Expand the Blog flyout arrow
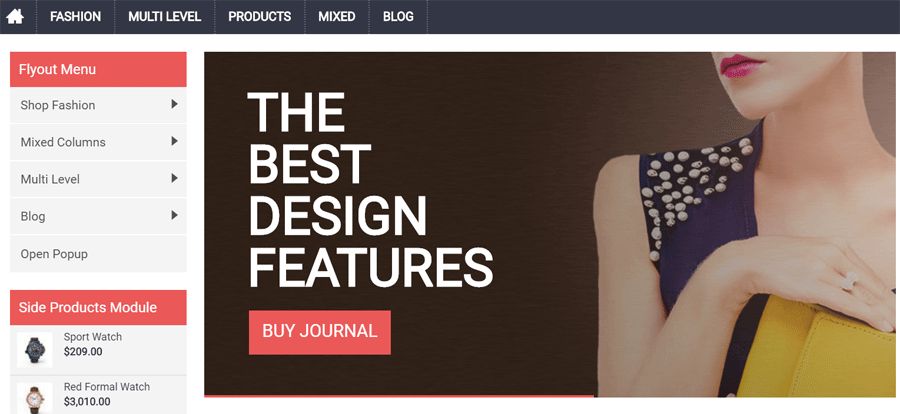Image resolution: width=900 pixels, height=414 pixels. pyautogui.click(x=174, y=215)
